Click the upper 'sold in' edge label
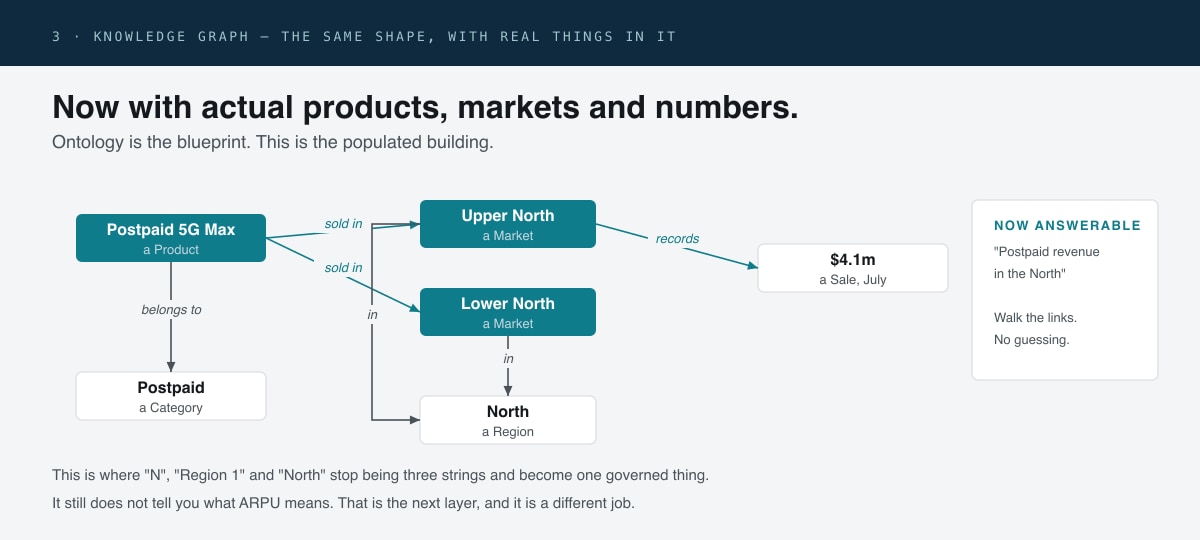Image resolution: width=1200 pixels, height=540 pixels. click(x=343, y=224)
